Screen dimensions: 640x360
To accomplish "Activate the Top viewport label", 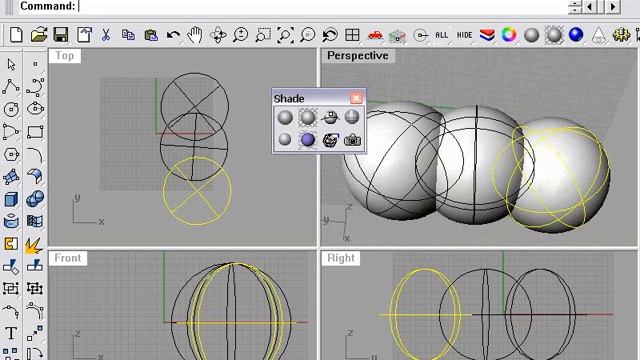I will click(x=65, y=56).
